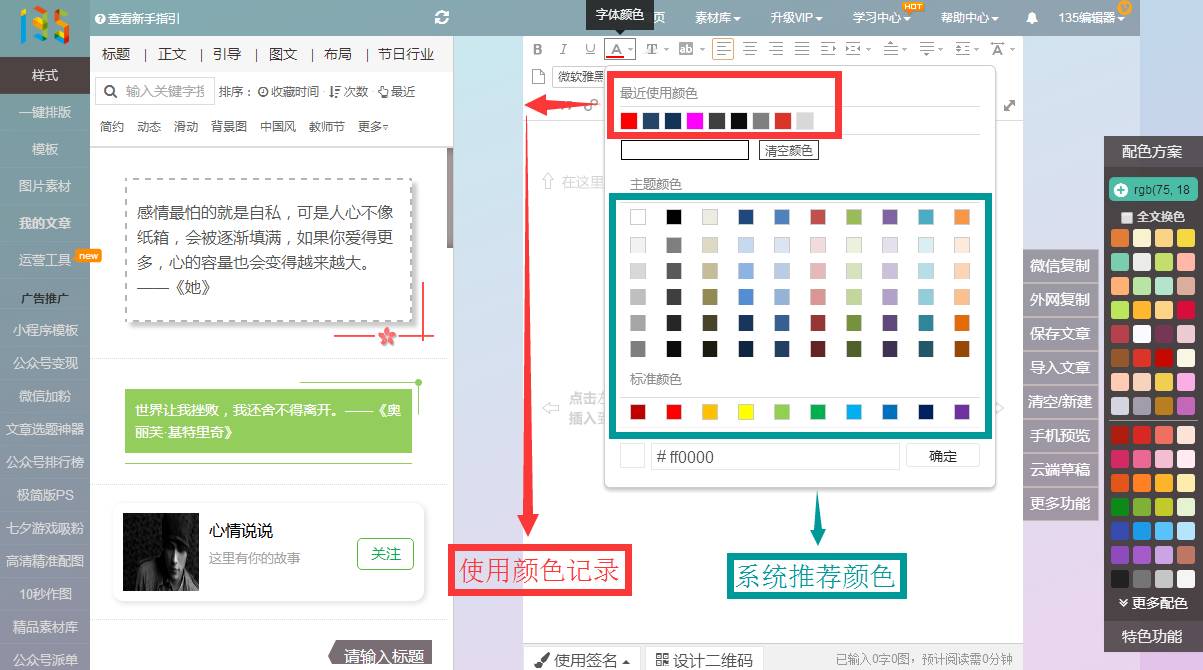Screen dimensions: 1203x670
Task: Click the refresh icon in the top bar
Action: pyautogui.click(x=442, y=18)
